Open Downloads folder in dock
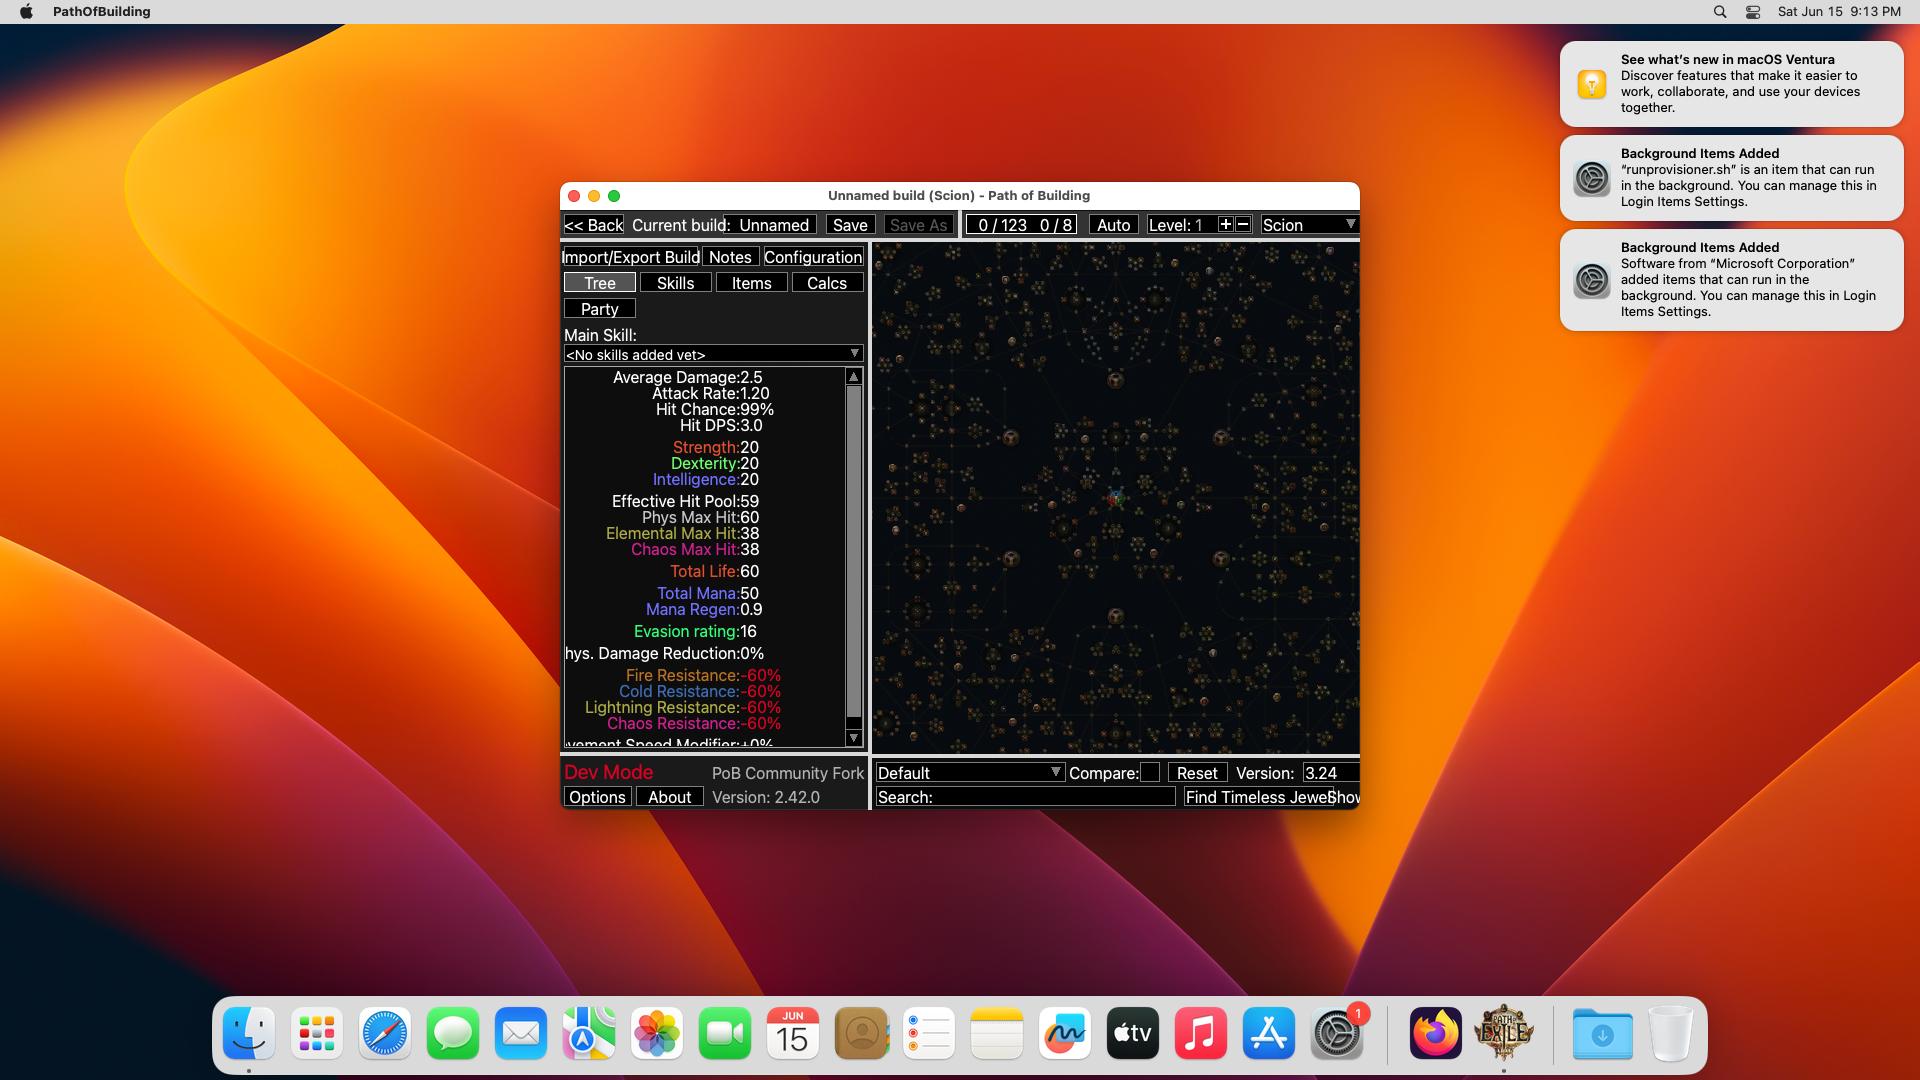Screen dimensions: 1920x1080 1602,1033
